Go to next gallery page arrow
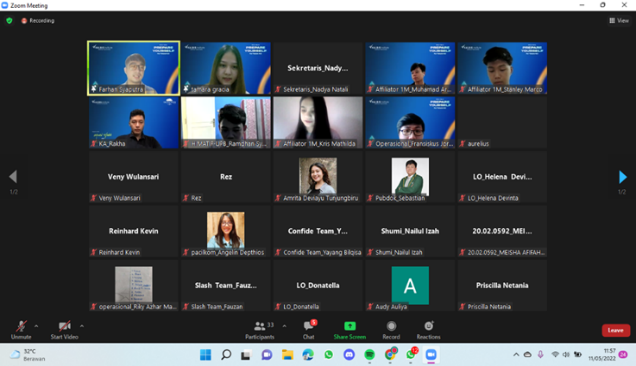636x366 pixels. 623,177
